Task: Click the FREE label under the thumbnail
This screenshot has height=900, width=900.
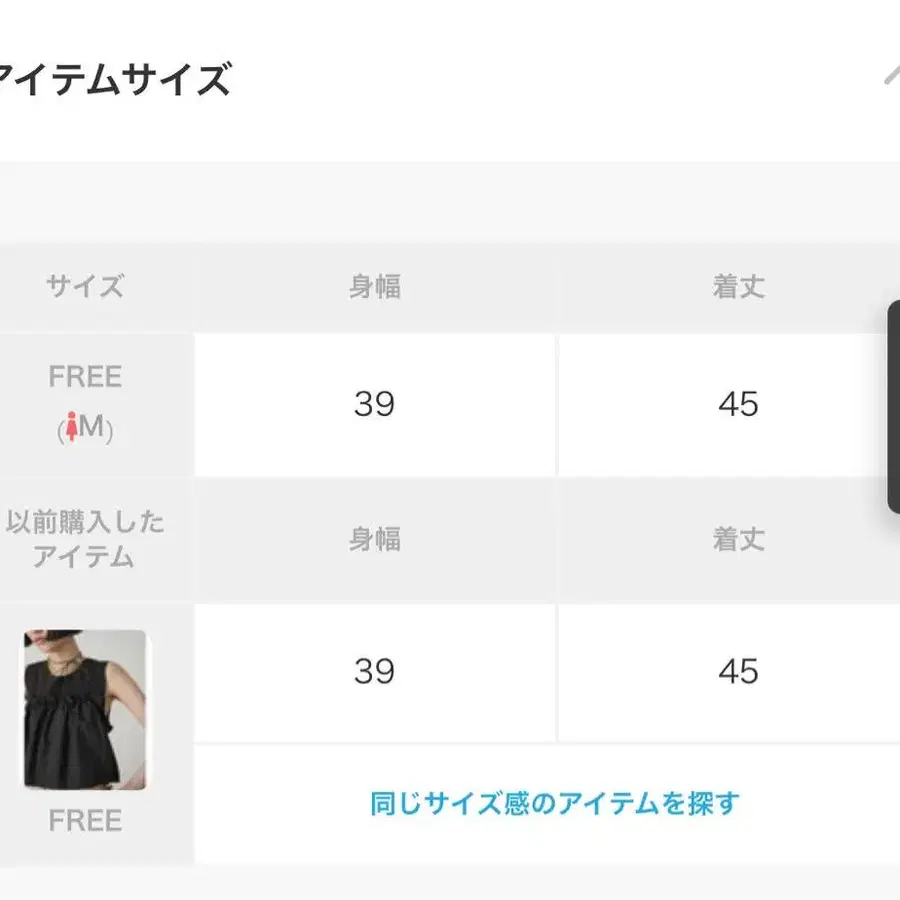Action: tap(85, 820)
